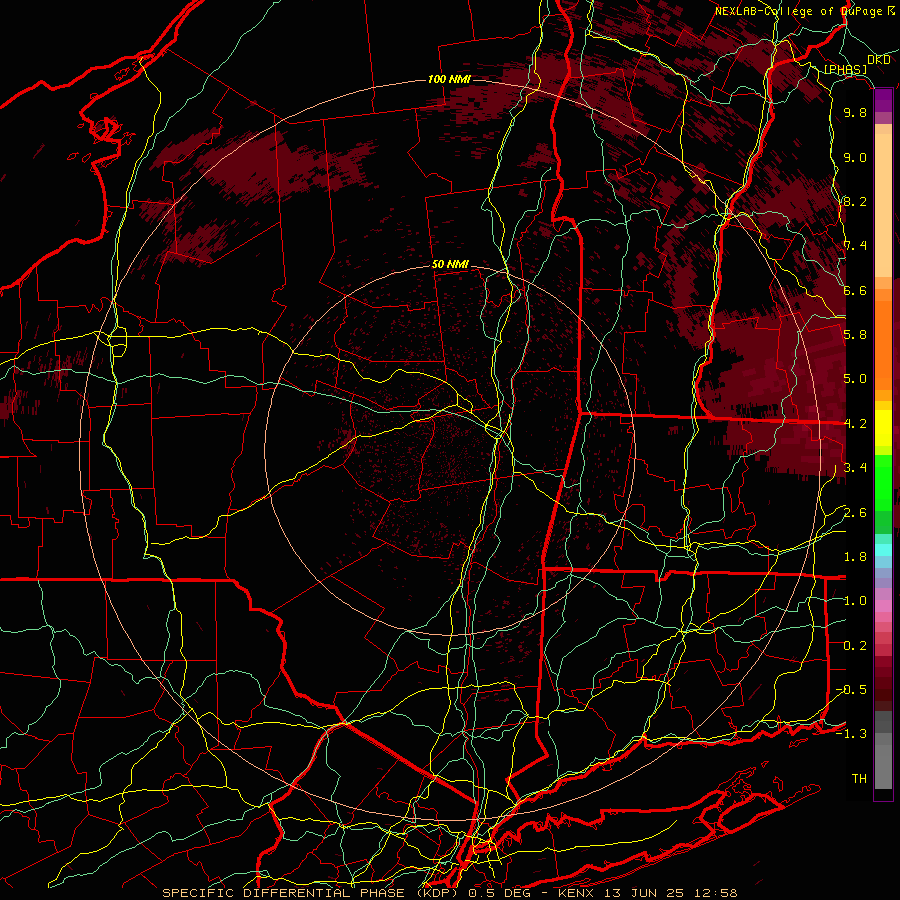This screenshot has width=900, height=900.
Task: Click the 9.8 value on the color scale
Action: click(x=855, y=113)
